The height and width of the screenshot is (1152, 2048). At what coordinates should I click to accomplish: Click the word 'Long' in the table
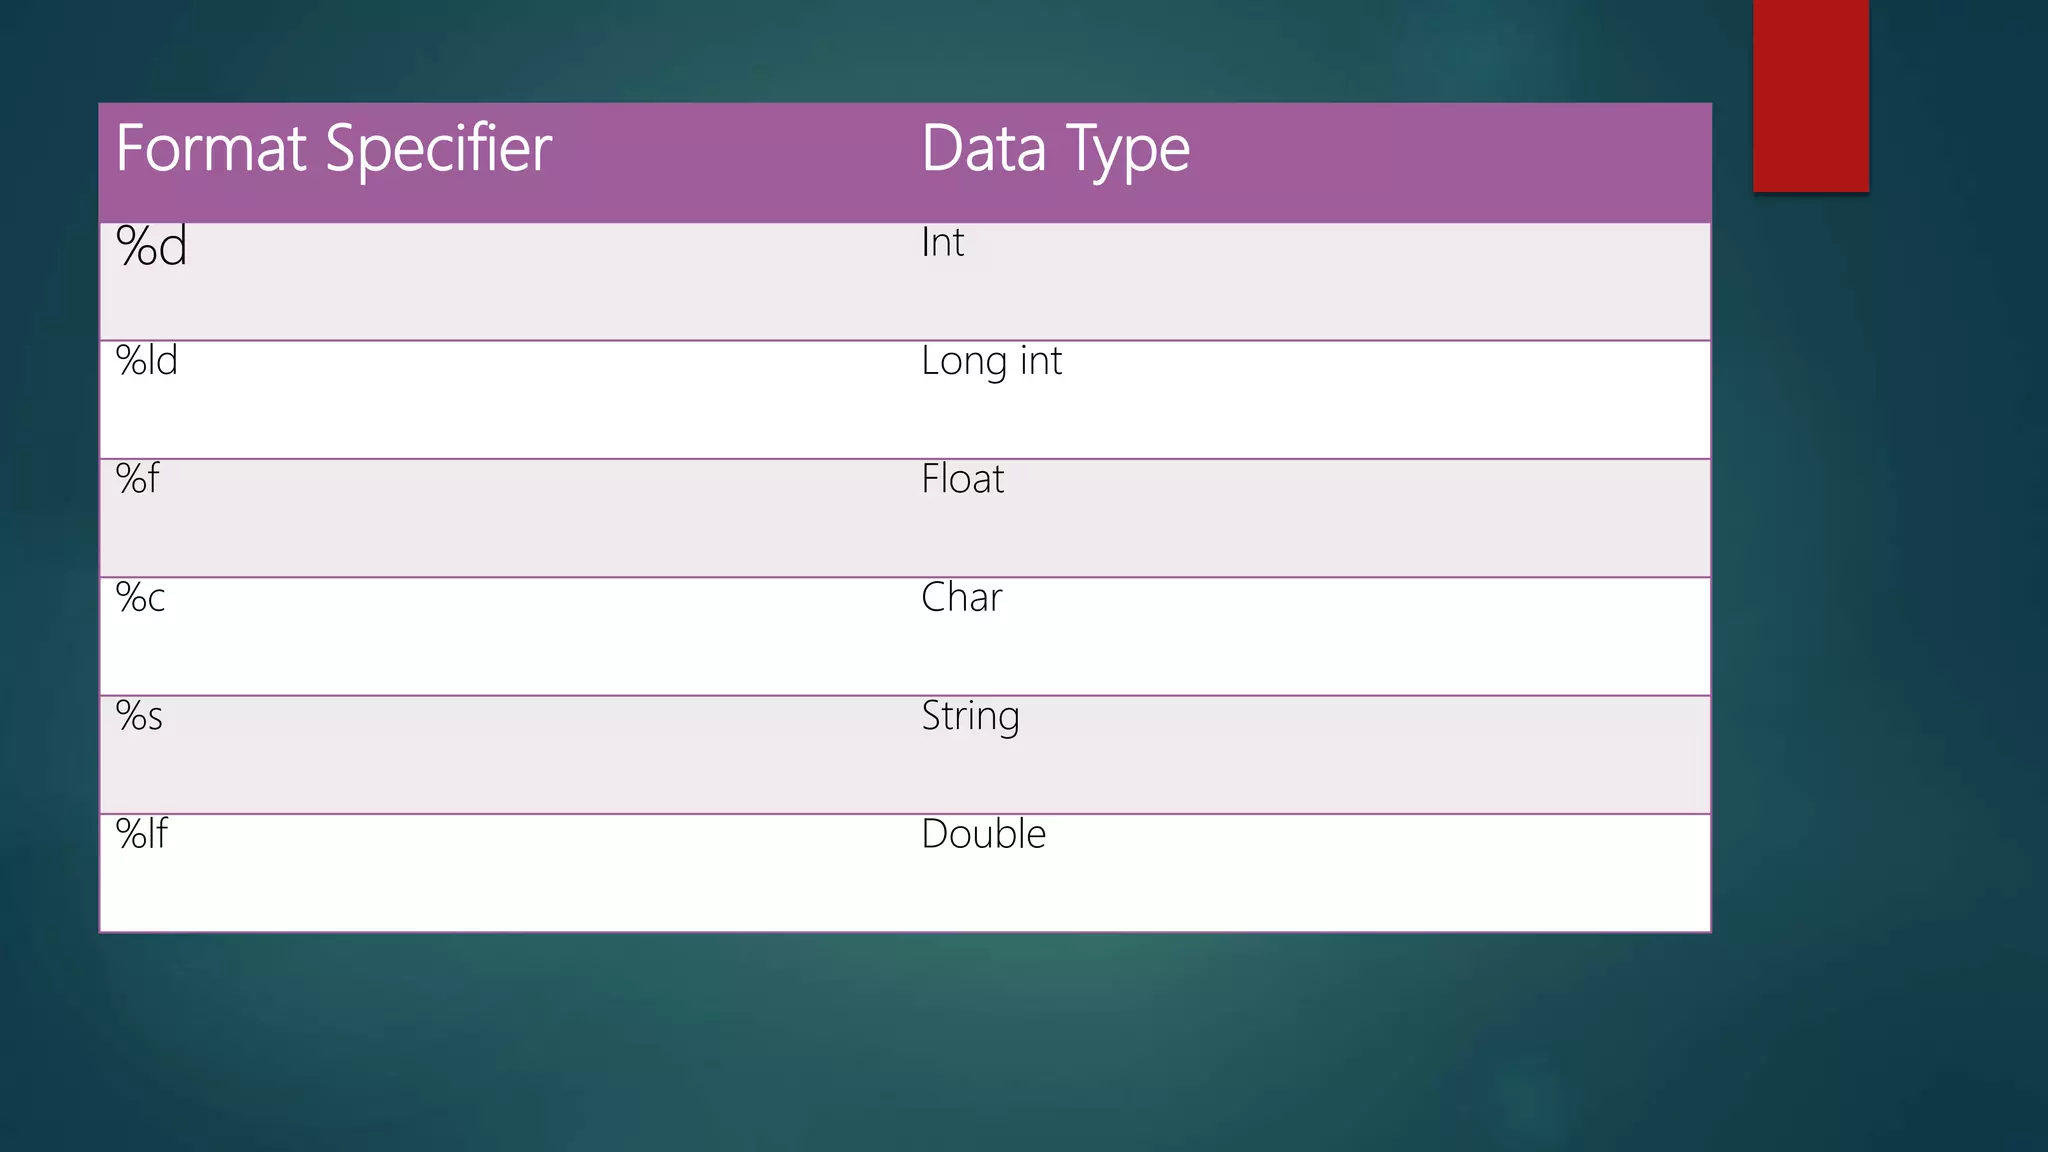point(963,361)
